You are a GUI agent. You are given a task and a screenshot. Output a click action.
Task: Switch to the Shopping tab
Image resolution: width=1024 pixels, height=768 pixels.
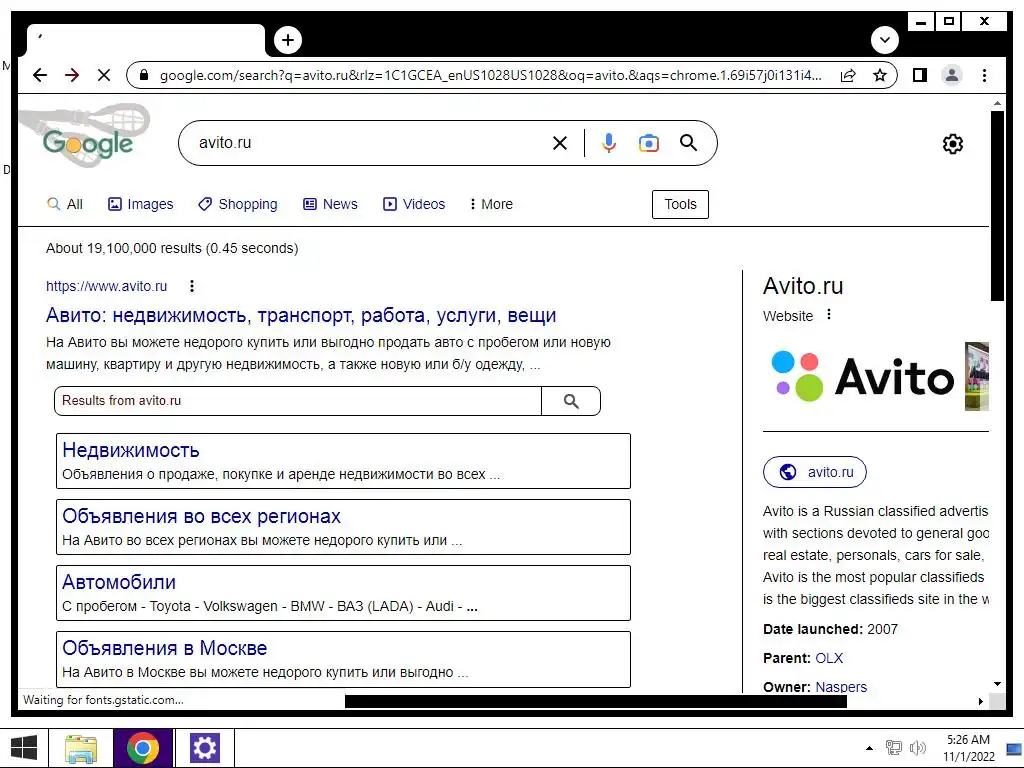click(238, 204)
